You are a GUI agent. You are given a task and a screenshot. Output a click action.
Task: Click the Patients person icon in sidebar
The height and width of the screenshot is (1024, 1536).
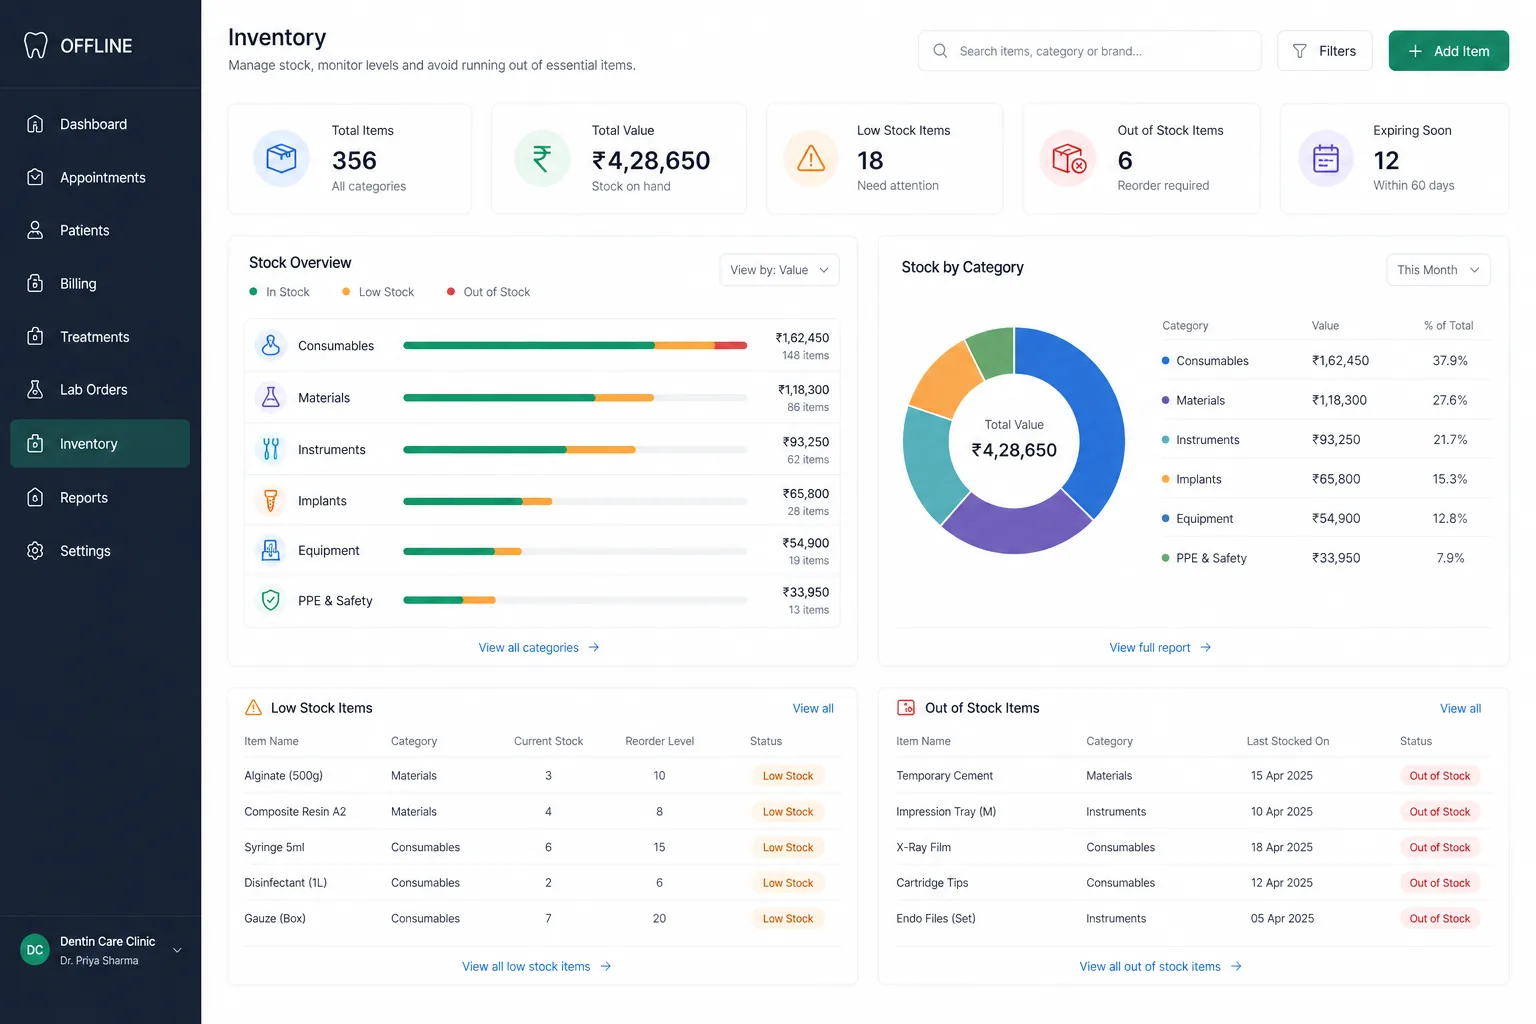pyautogui.click(x=35, y=230)
